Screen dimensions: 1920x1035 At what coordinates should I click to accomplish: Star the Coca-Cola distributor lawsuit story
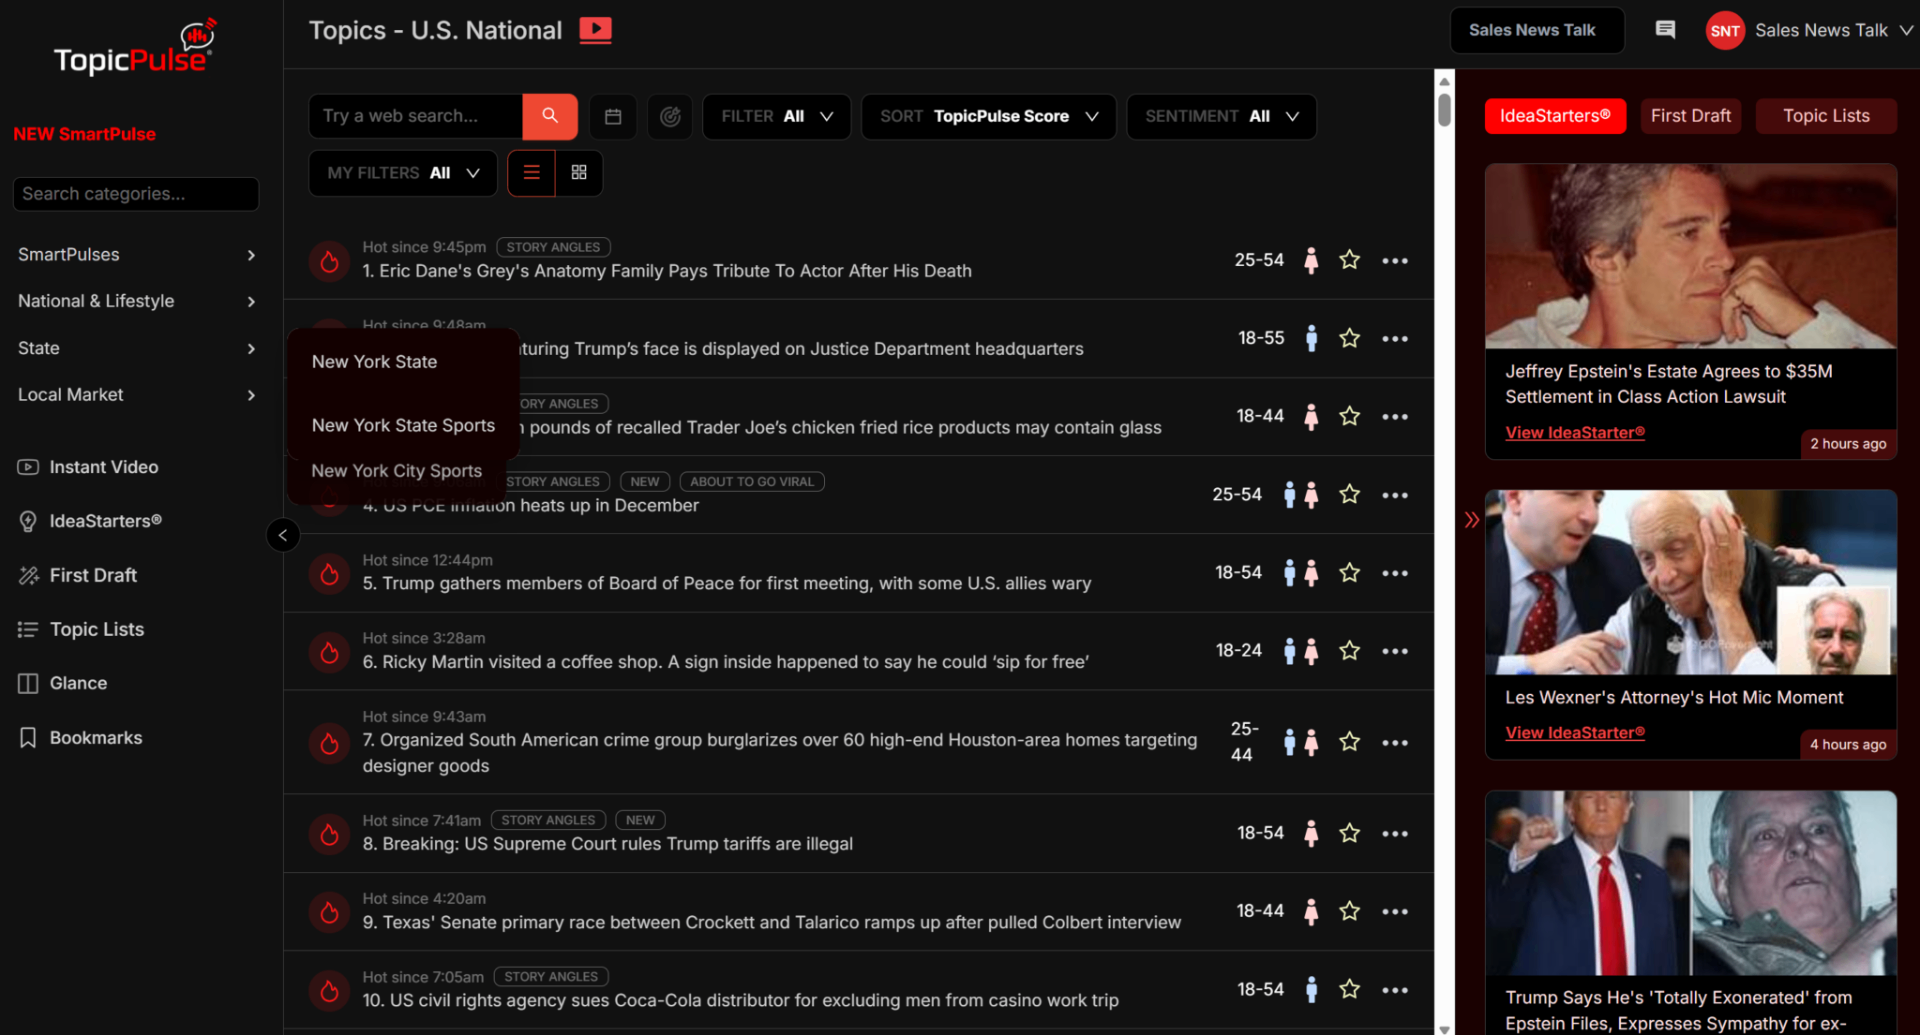[1349, 989]
